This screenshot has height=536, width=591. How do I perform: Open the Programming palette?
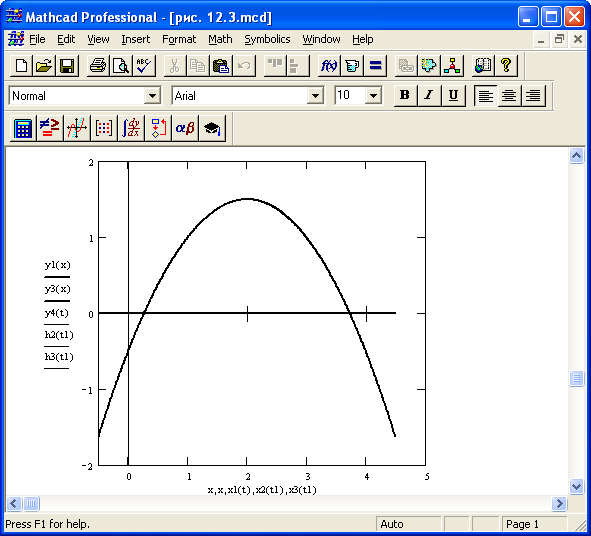158,129
